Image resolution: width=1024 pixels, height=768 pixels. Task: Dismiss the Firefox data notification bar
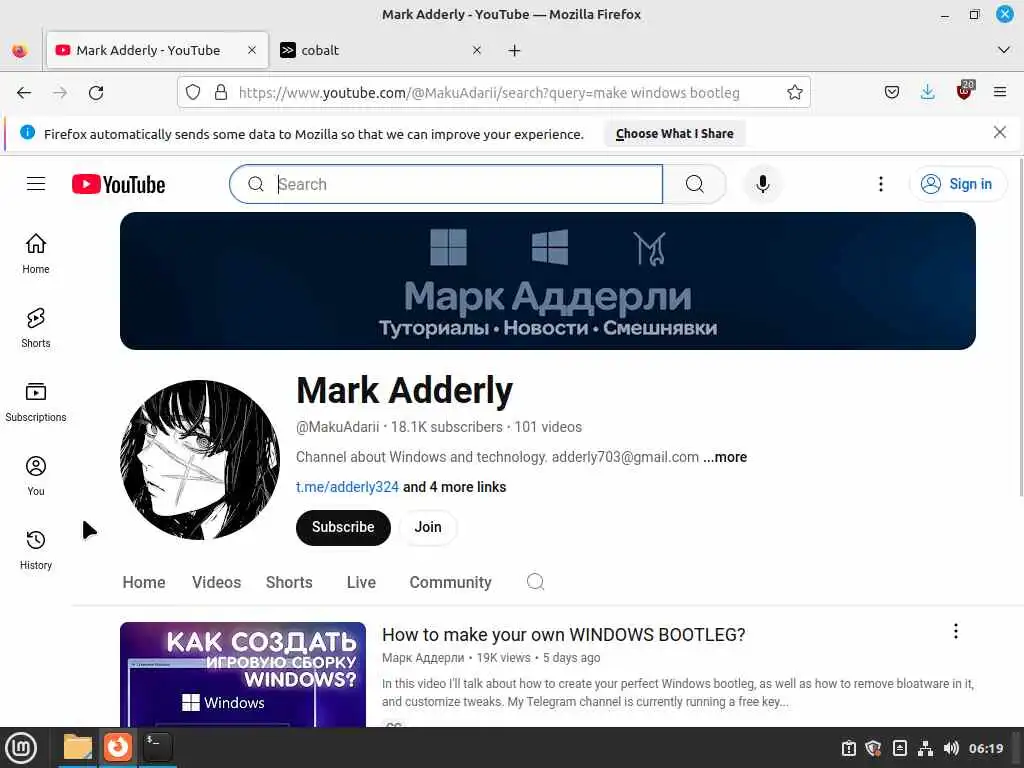[x=999, y=133]
